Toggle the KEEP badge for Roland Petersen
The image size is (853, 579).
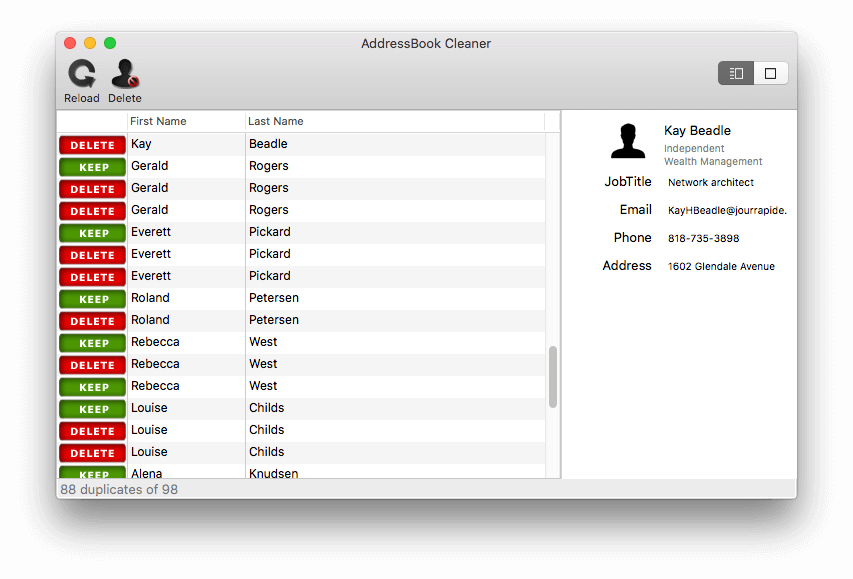tap(92, 299)
